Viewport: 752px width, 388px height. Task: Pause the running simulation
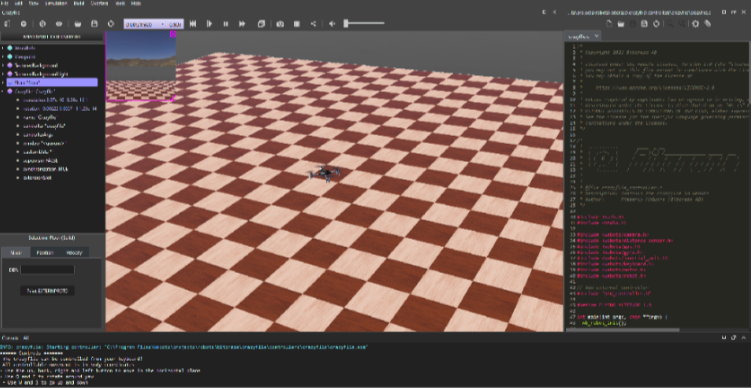pos(225,24)
